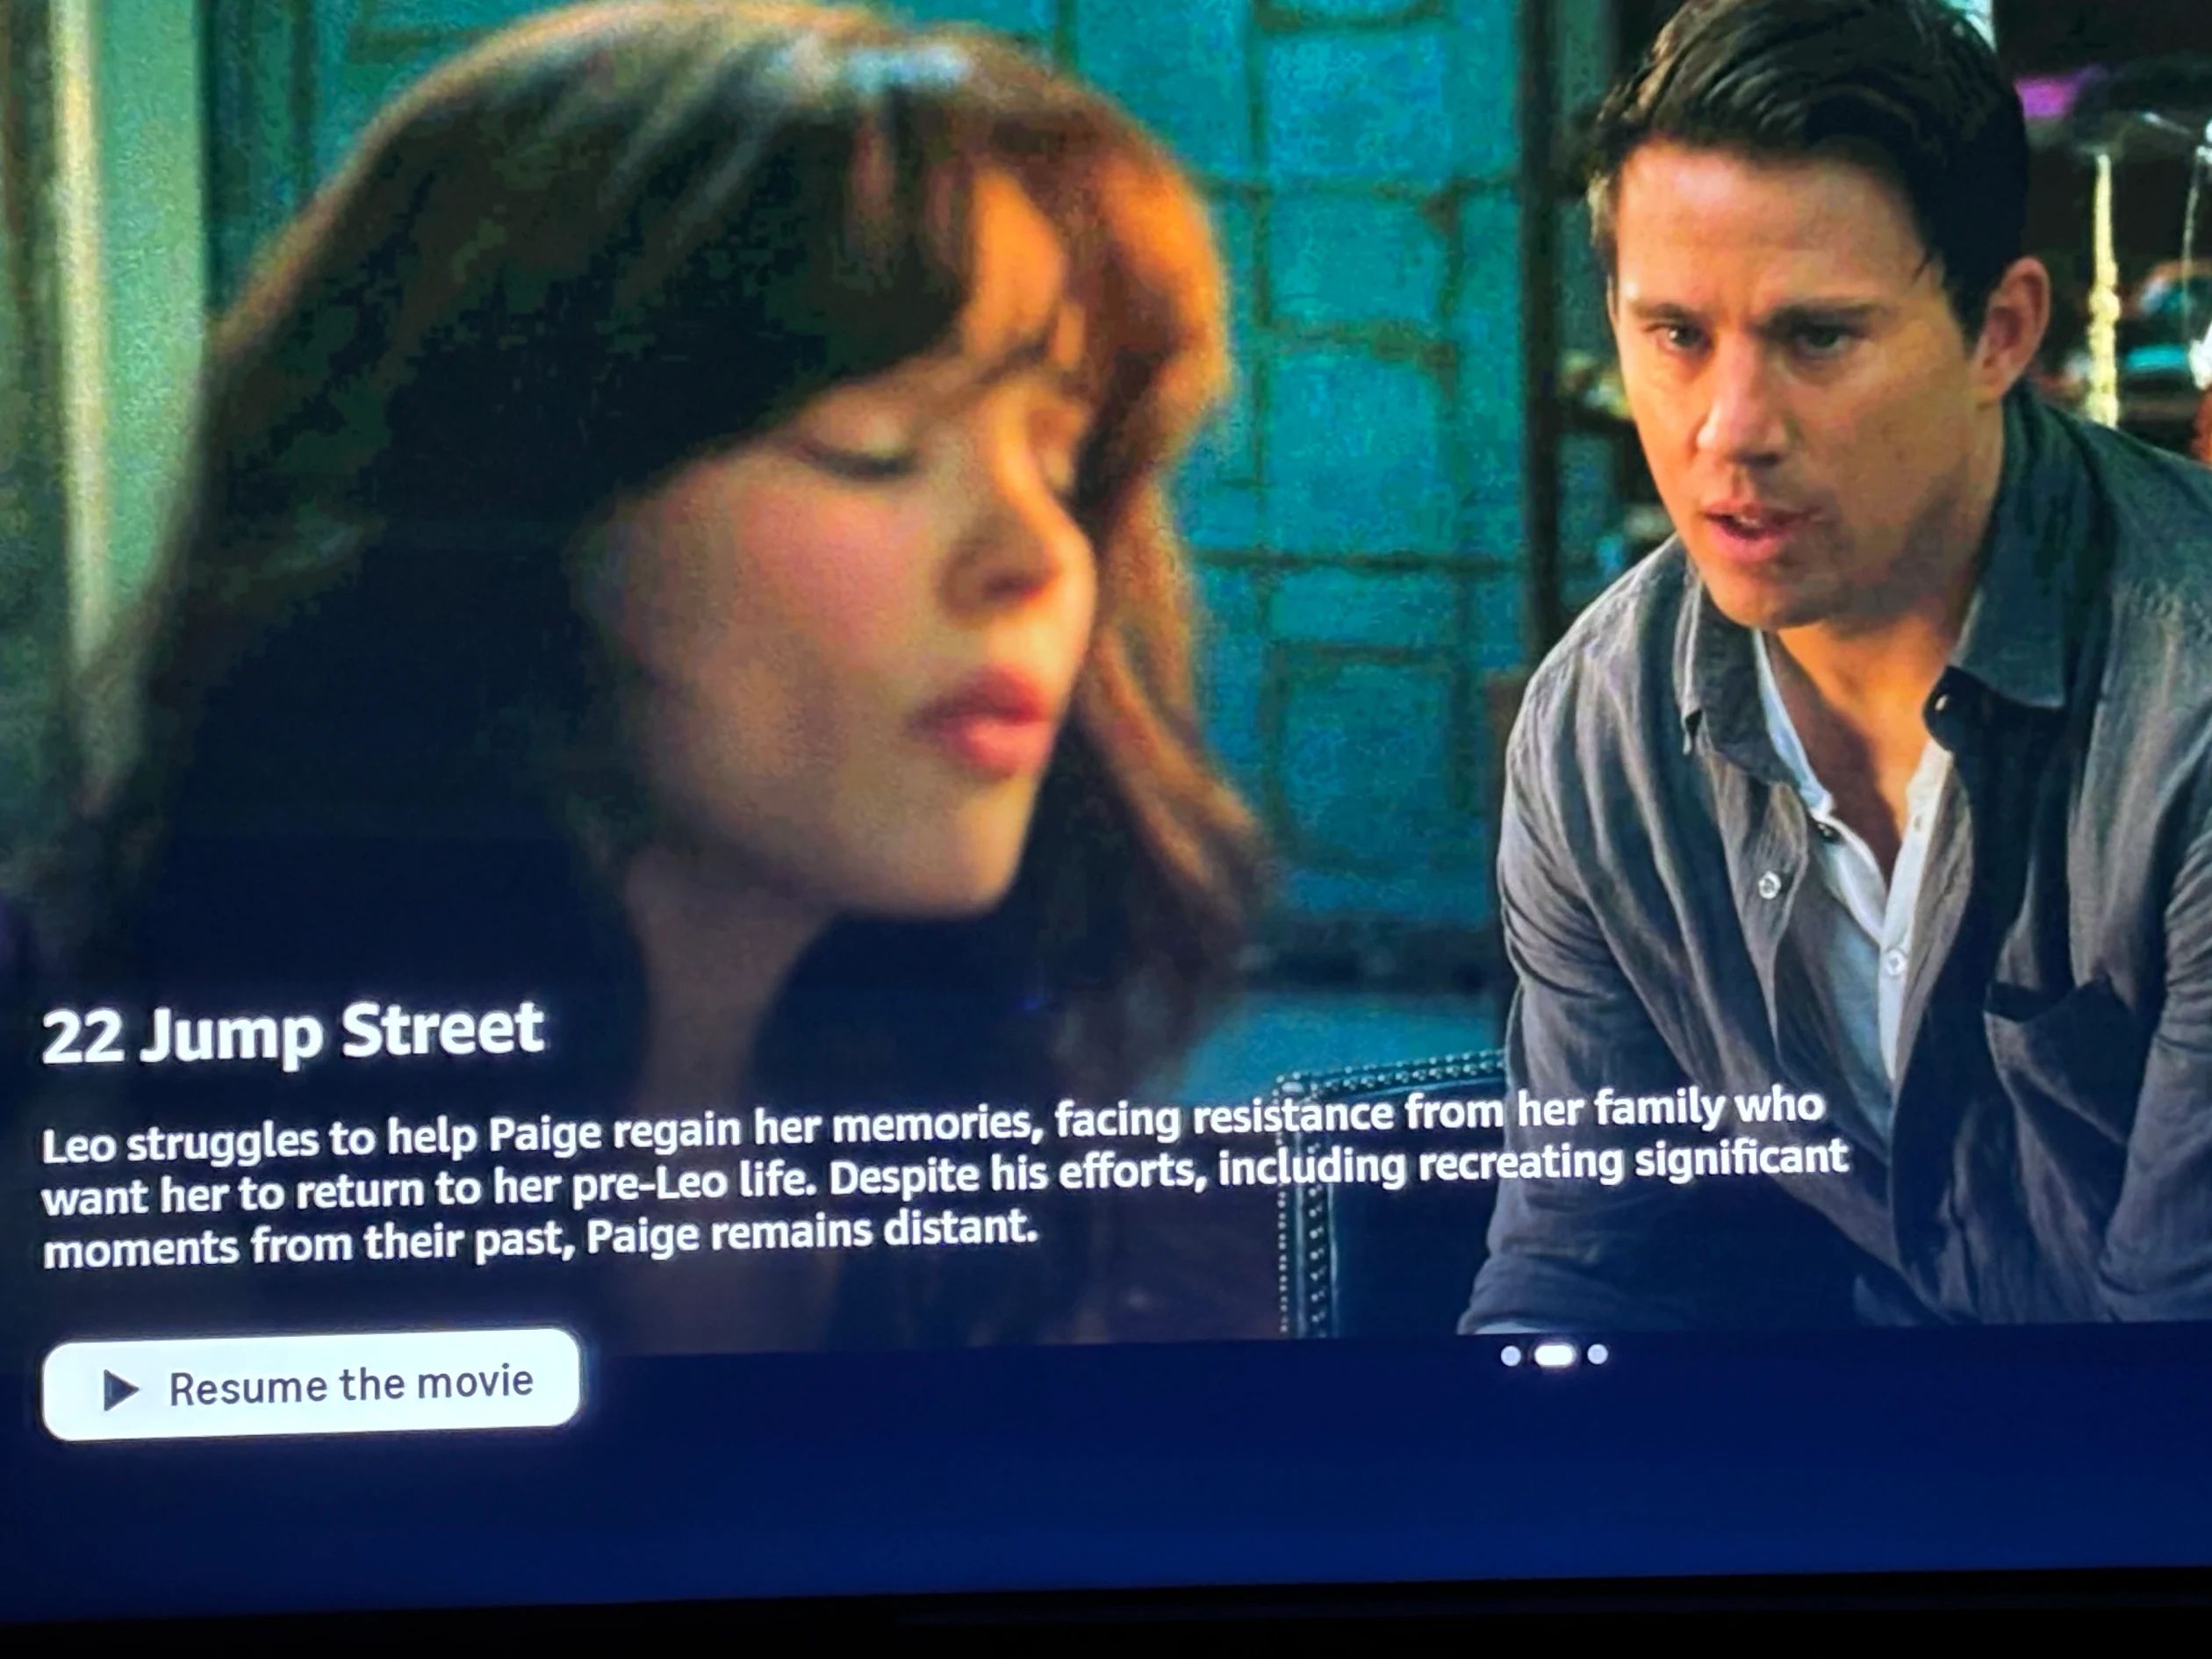2212x1659 pixels.
Task: Click the 'Resume the movie' text label
Action: coord(351,1385)
